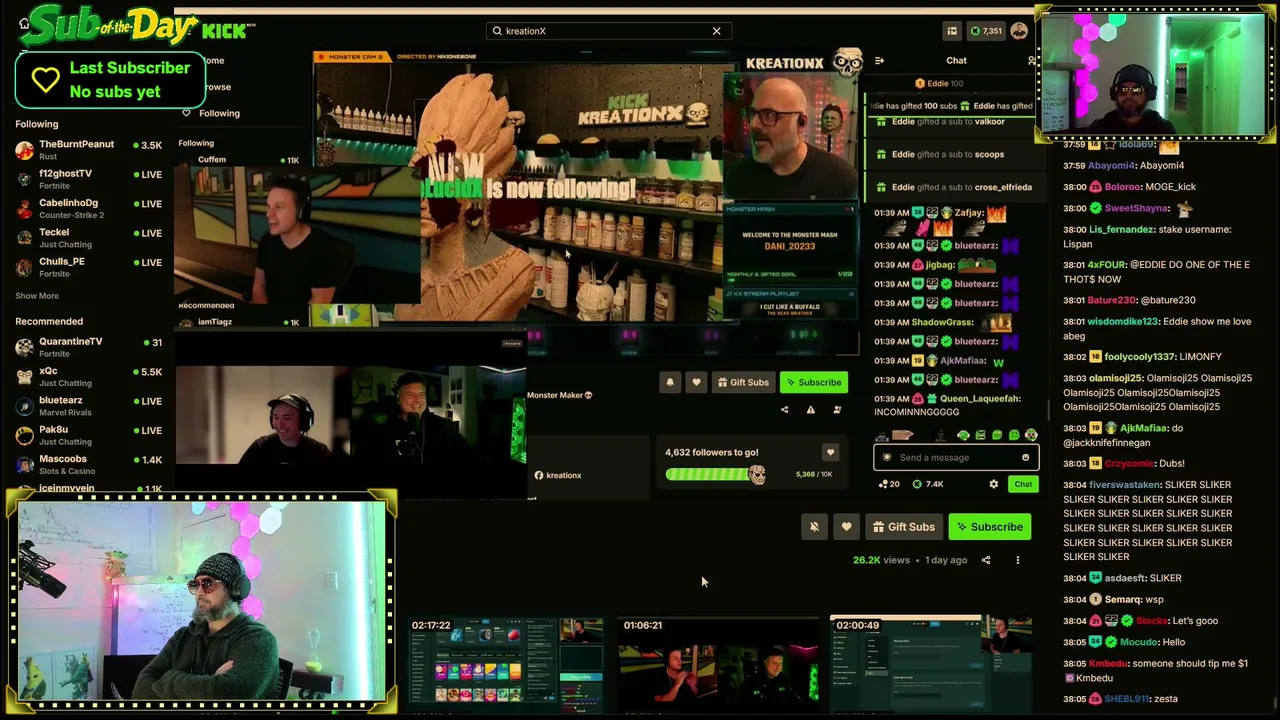Share the stream via upper share icon
This screenshot has height=720, width=1280.
tap(784, 410)
